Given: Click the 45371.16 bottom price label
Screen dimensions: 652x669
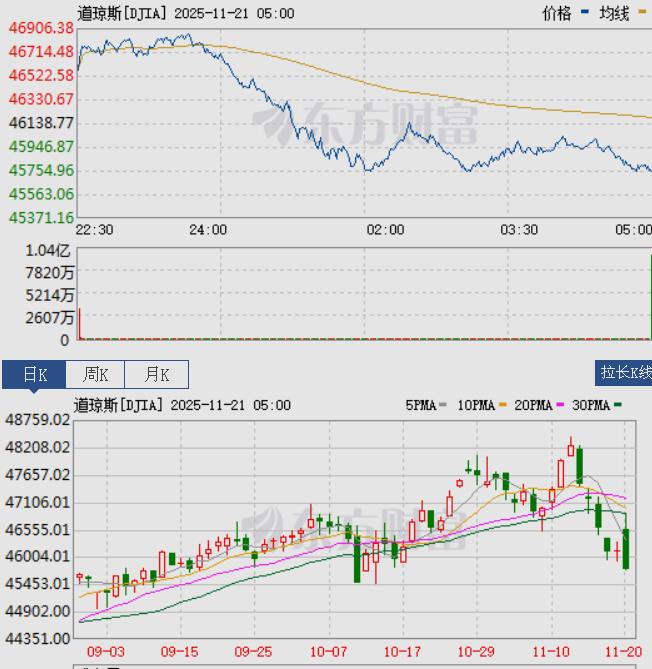Looking at the screenshot, I should coord(41,218).
